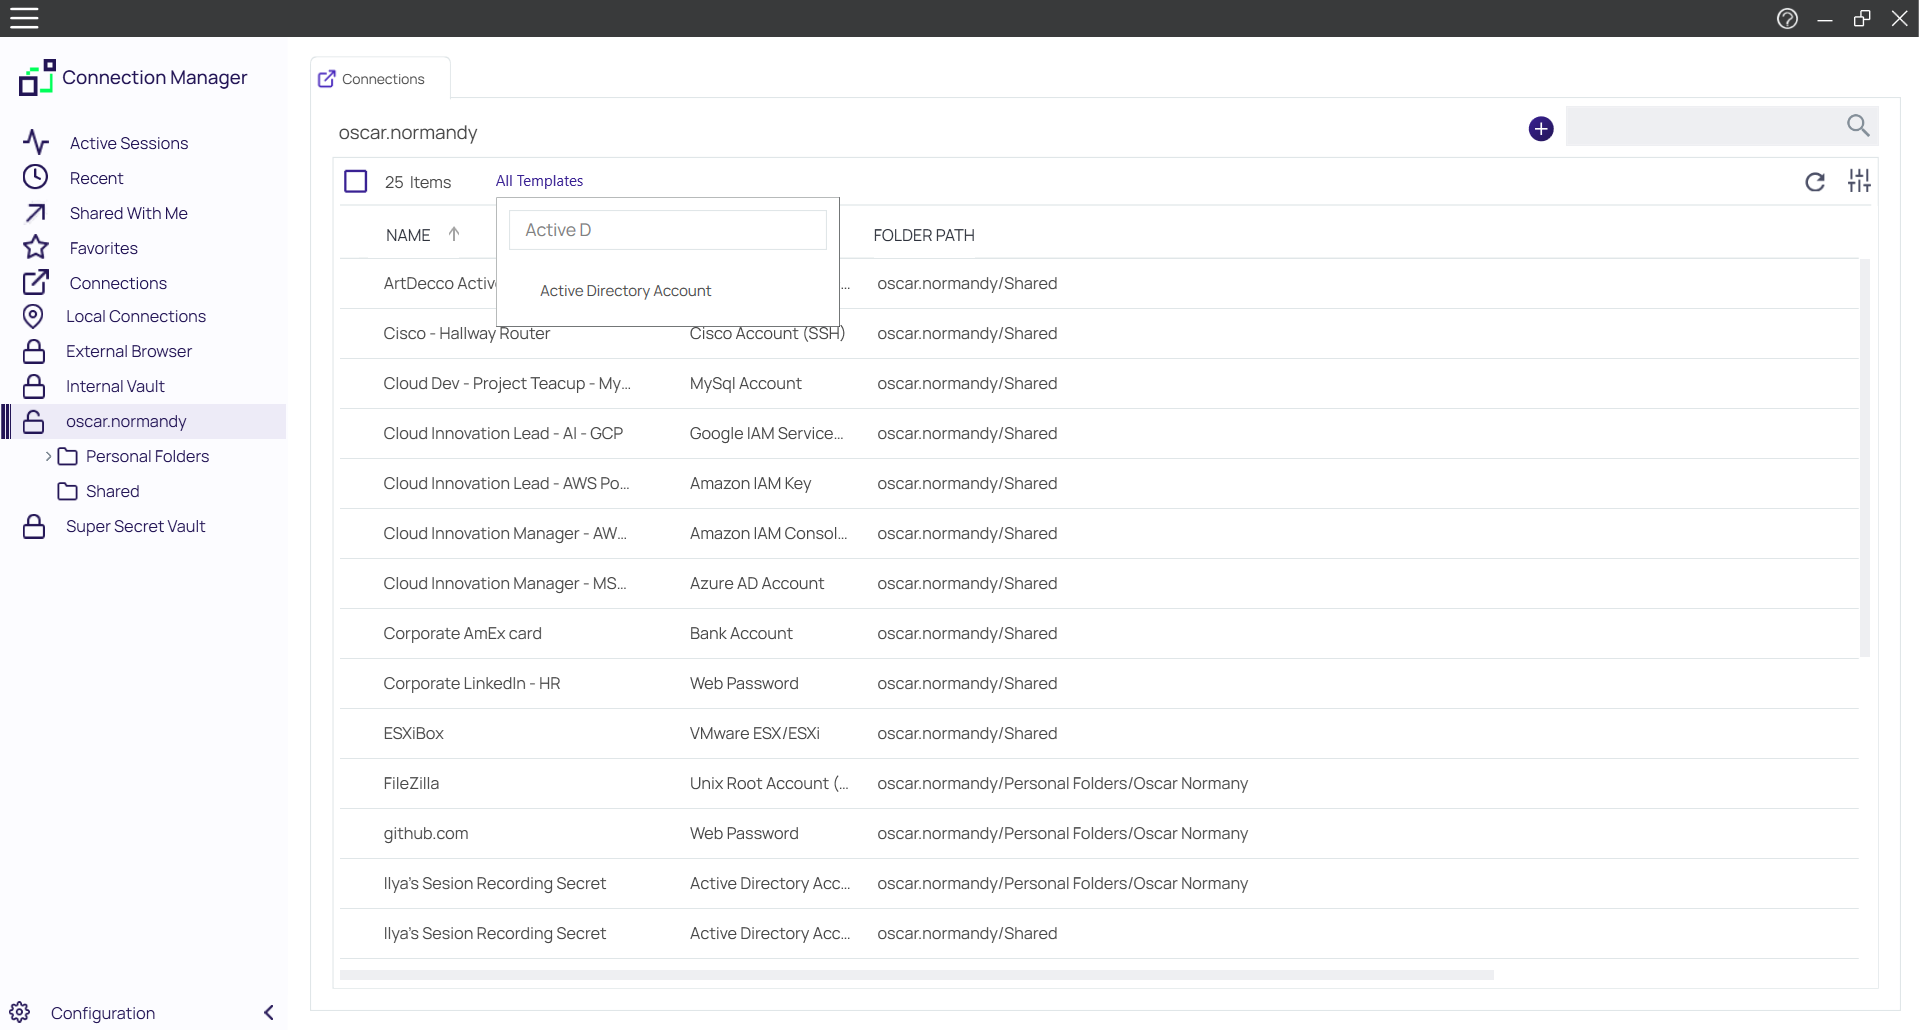Open Recent in sidebar
This screenshot has height=1030, width=1920.
(96, 178)
